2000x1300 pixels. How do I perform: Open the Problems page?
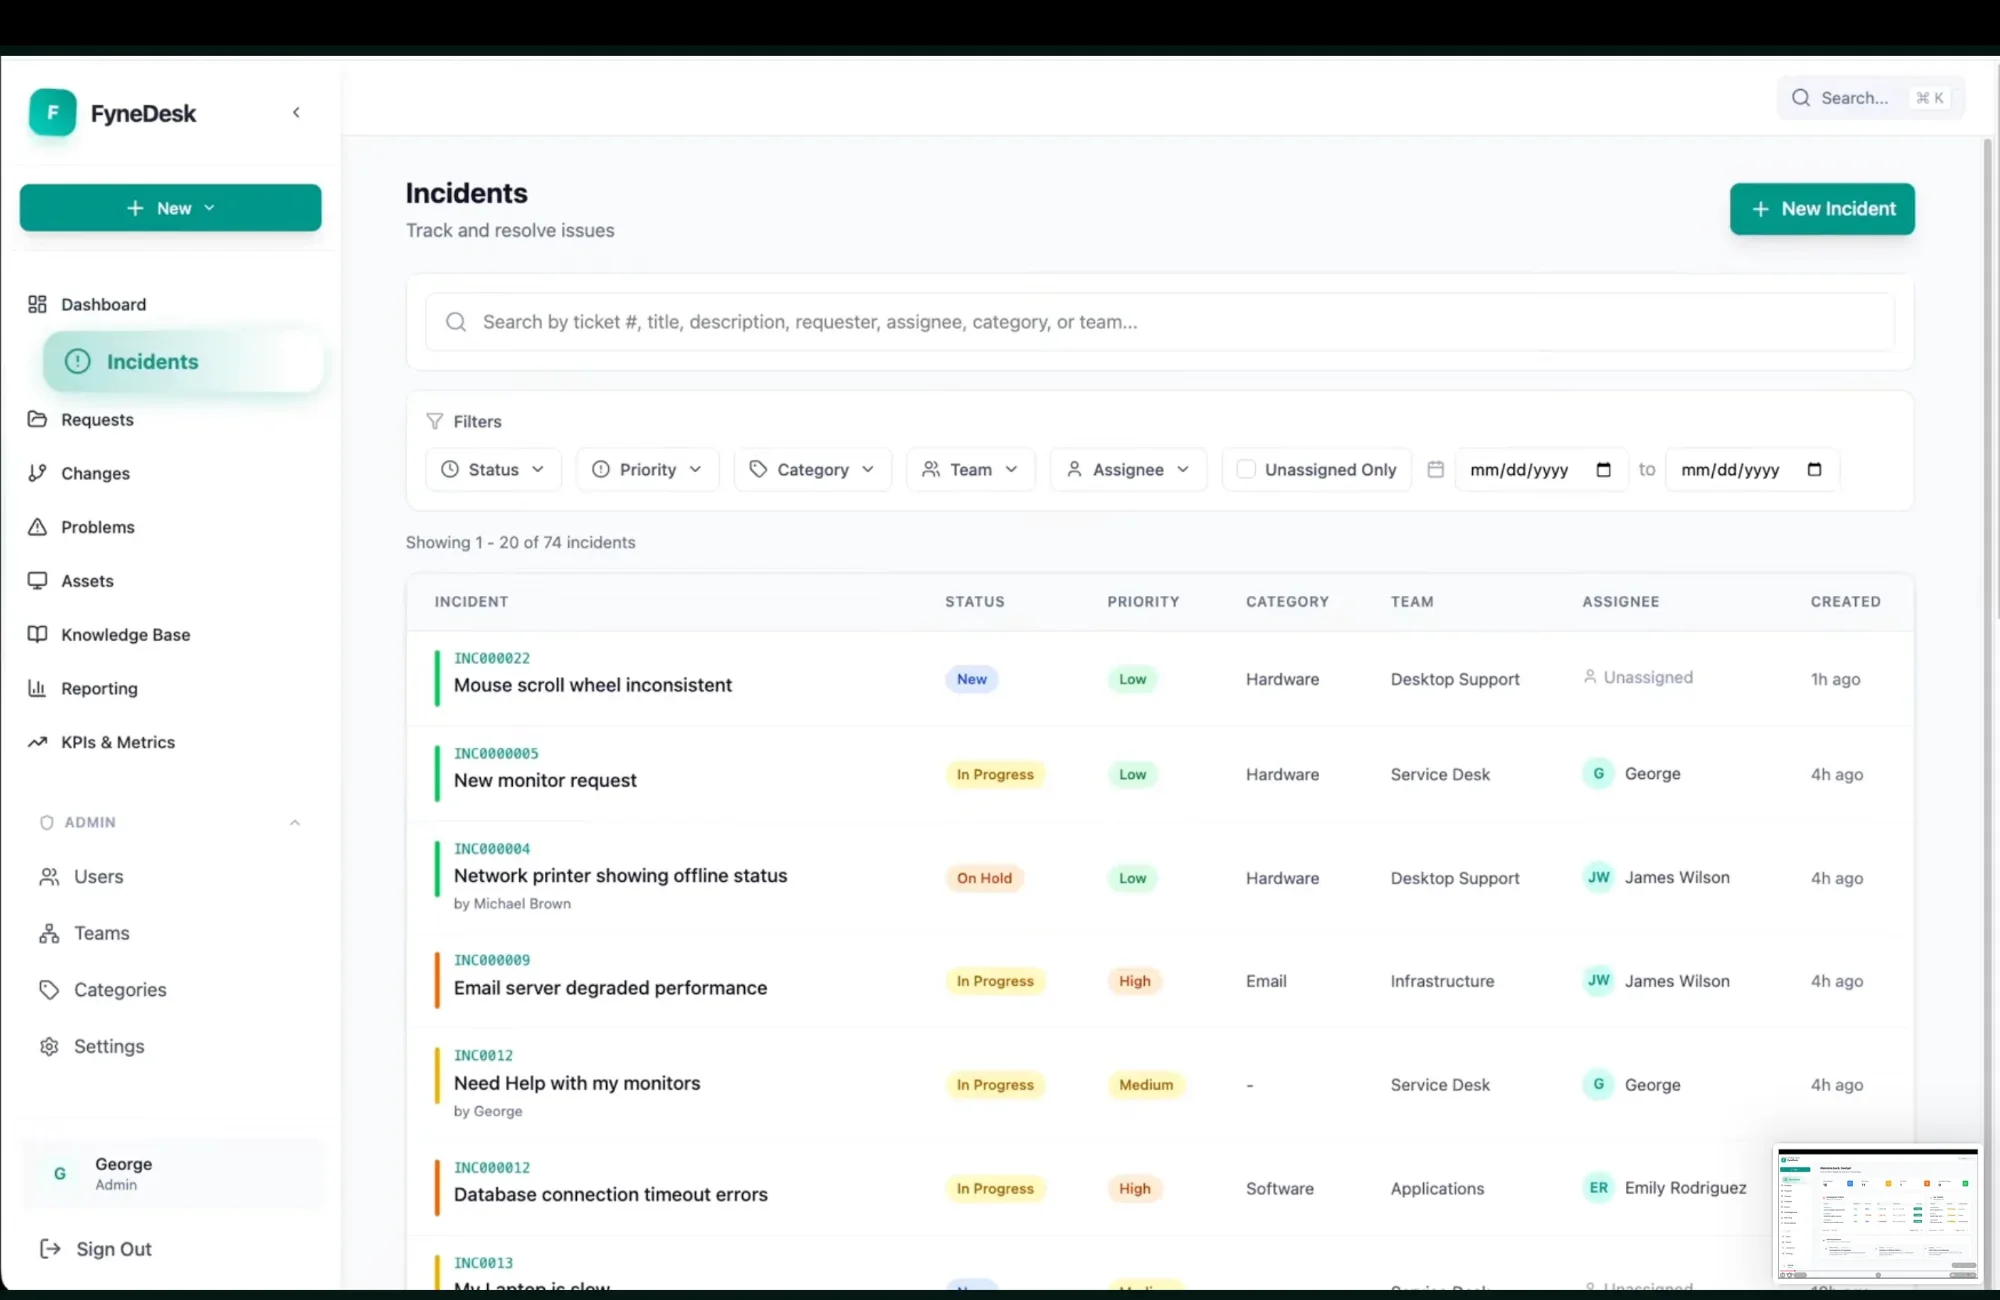pyautogui.click(x=97, y=527)
